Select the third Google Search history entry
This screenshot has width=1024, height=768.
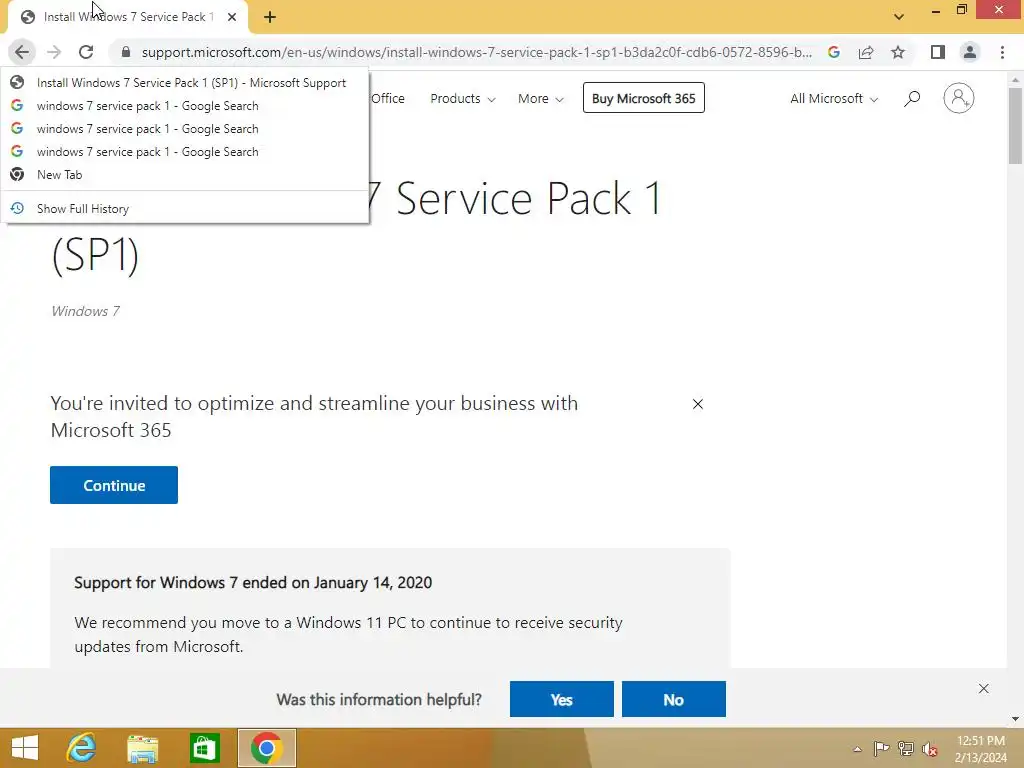pos(185,152)
